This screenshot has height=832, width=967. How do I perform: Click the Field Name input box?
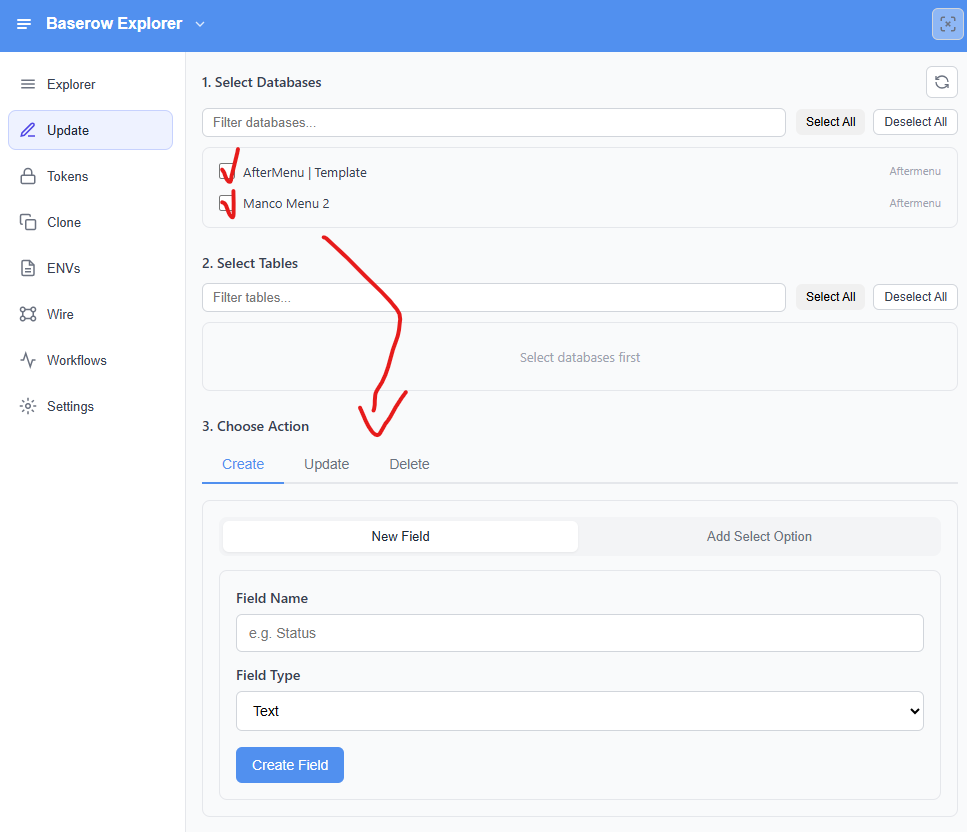click(579, 633)
